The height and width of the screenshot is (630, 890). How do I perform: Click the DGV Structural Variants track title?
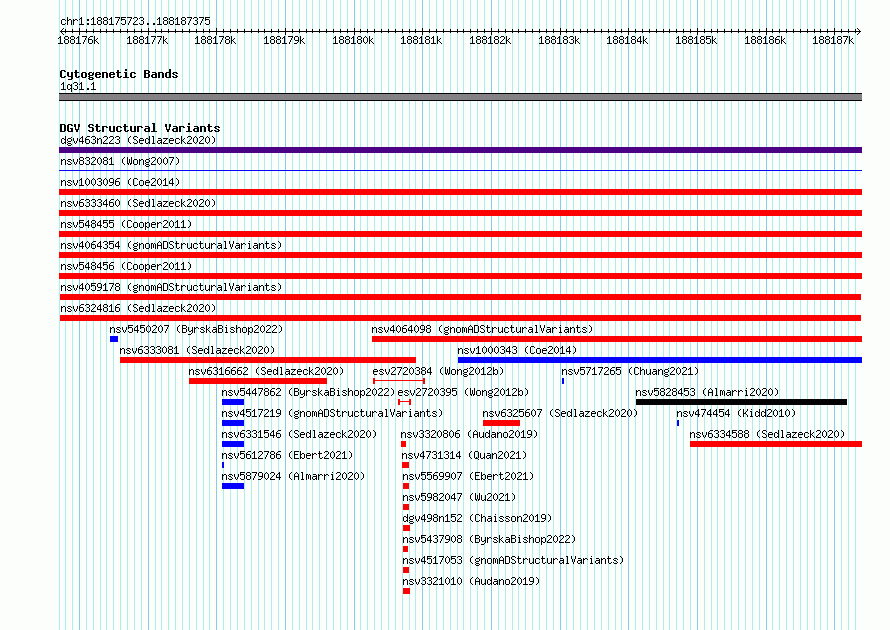coord(140,128)
